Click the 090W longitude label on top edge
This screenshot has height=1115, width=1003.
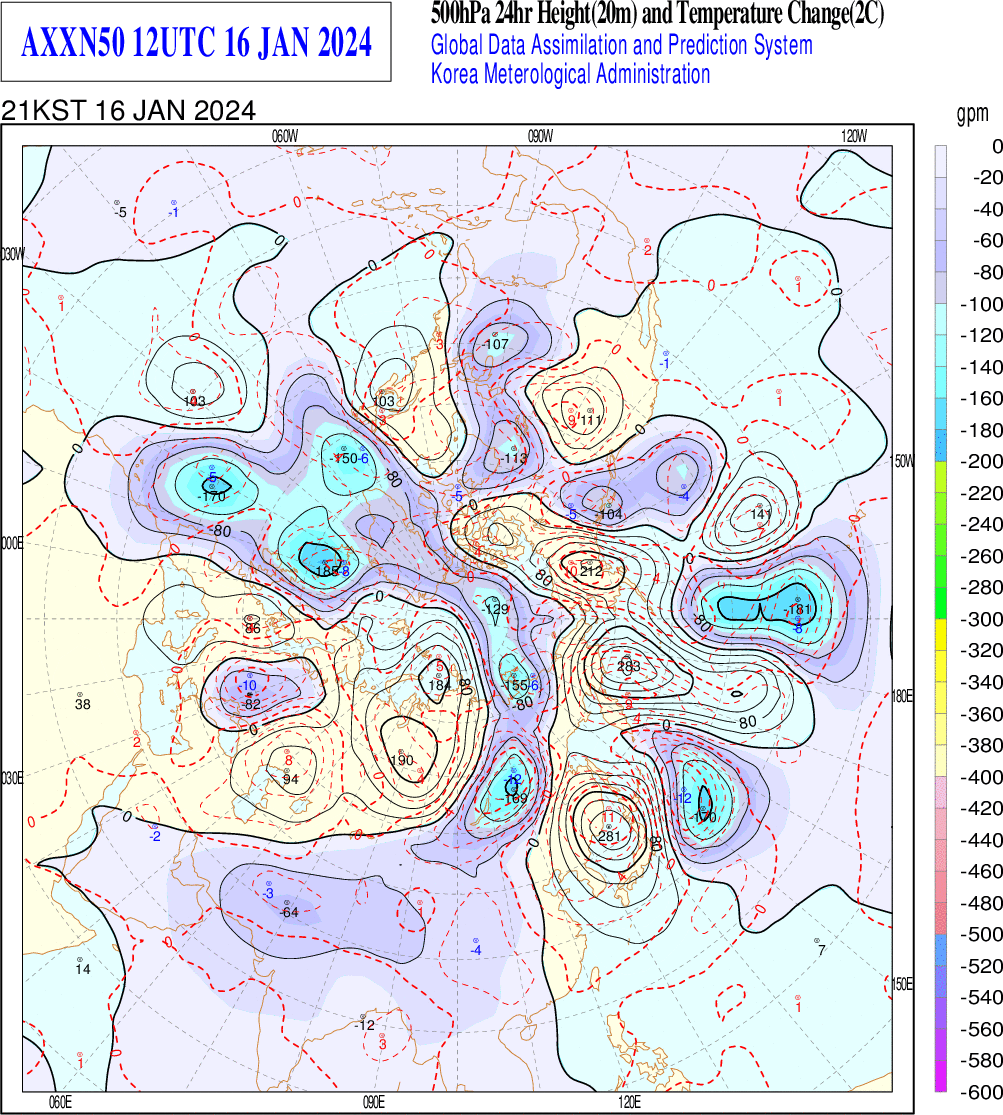(541, 137)
